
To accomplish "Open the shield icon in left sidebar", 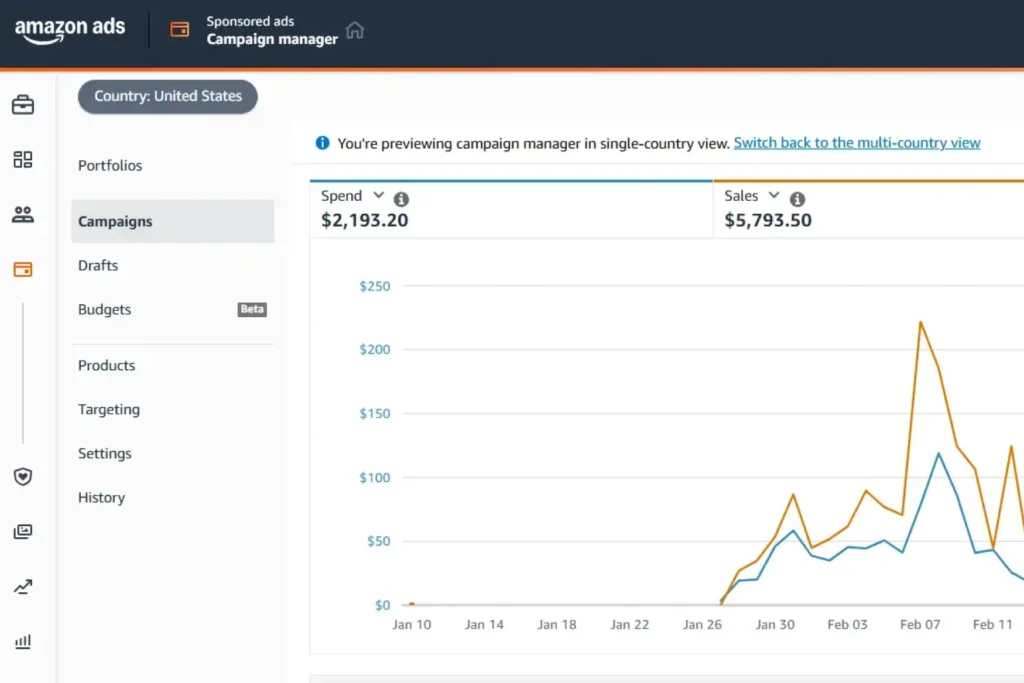I will (x=23, y=477).
